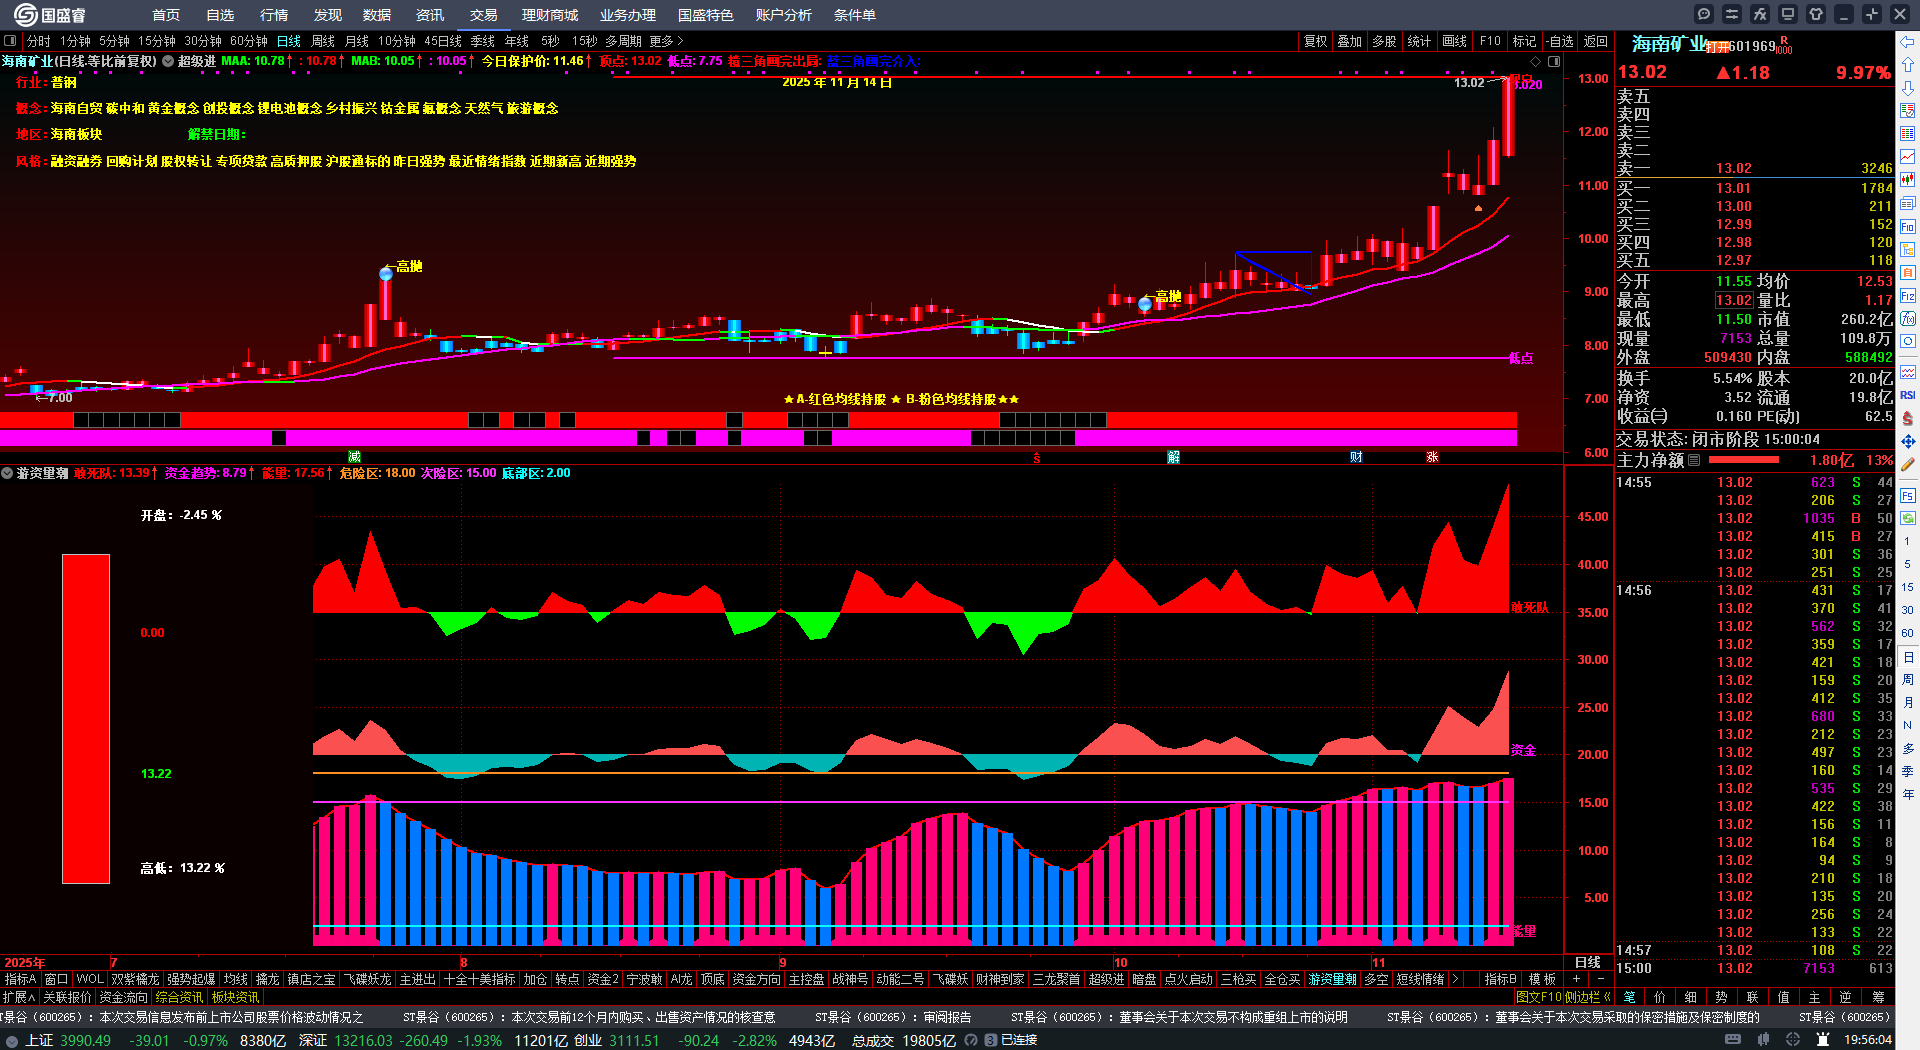The image size is (1920, 1050).
Task: Click the Guosheng logo at top left
Action: (49, 15)
